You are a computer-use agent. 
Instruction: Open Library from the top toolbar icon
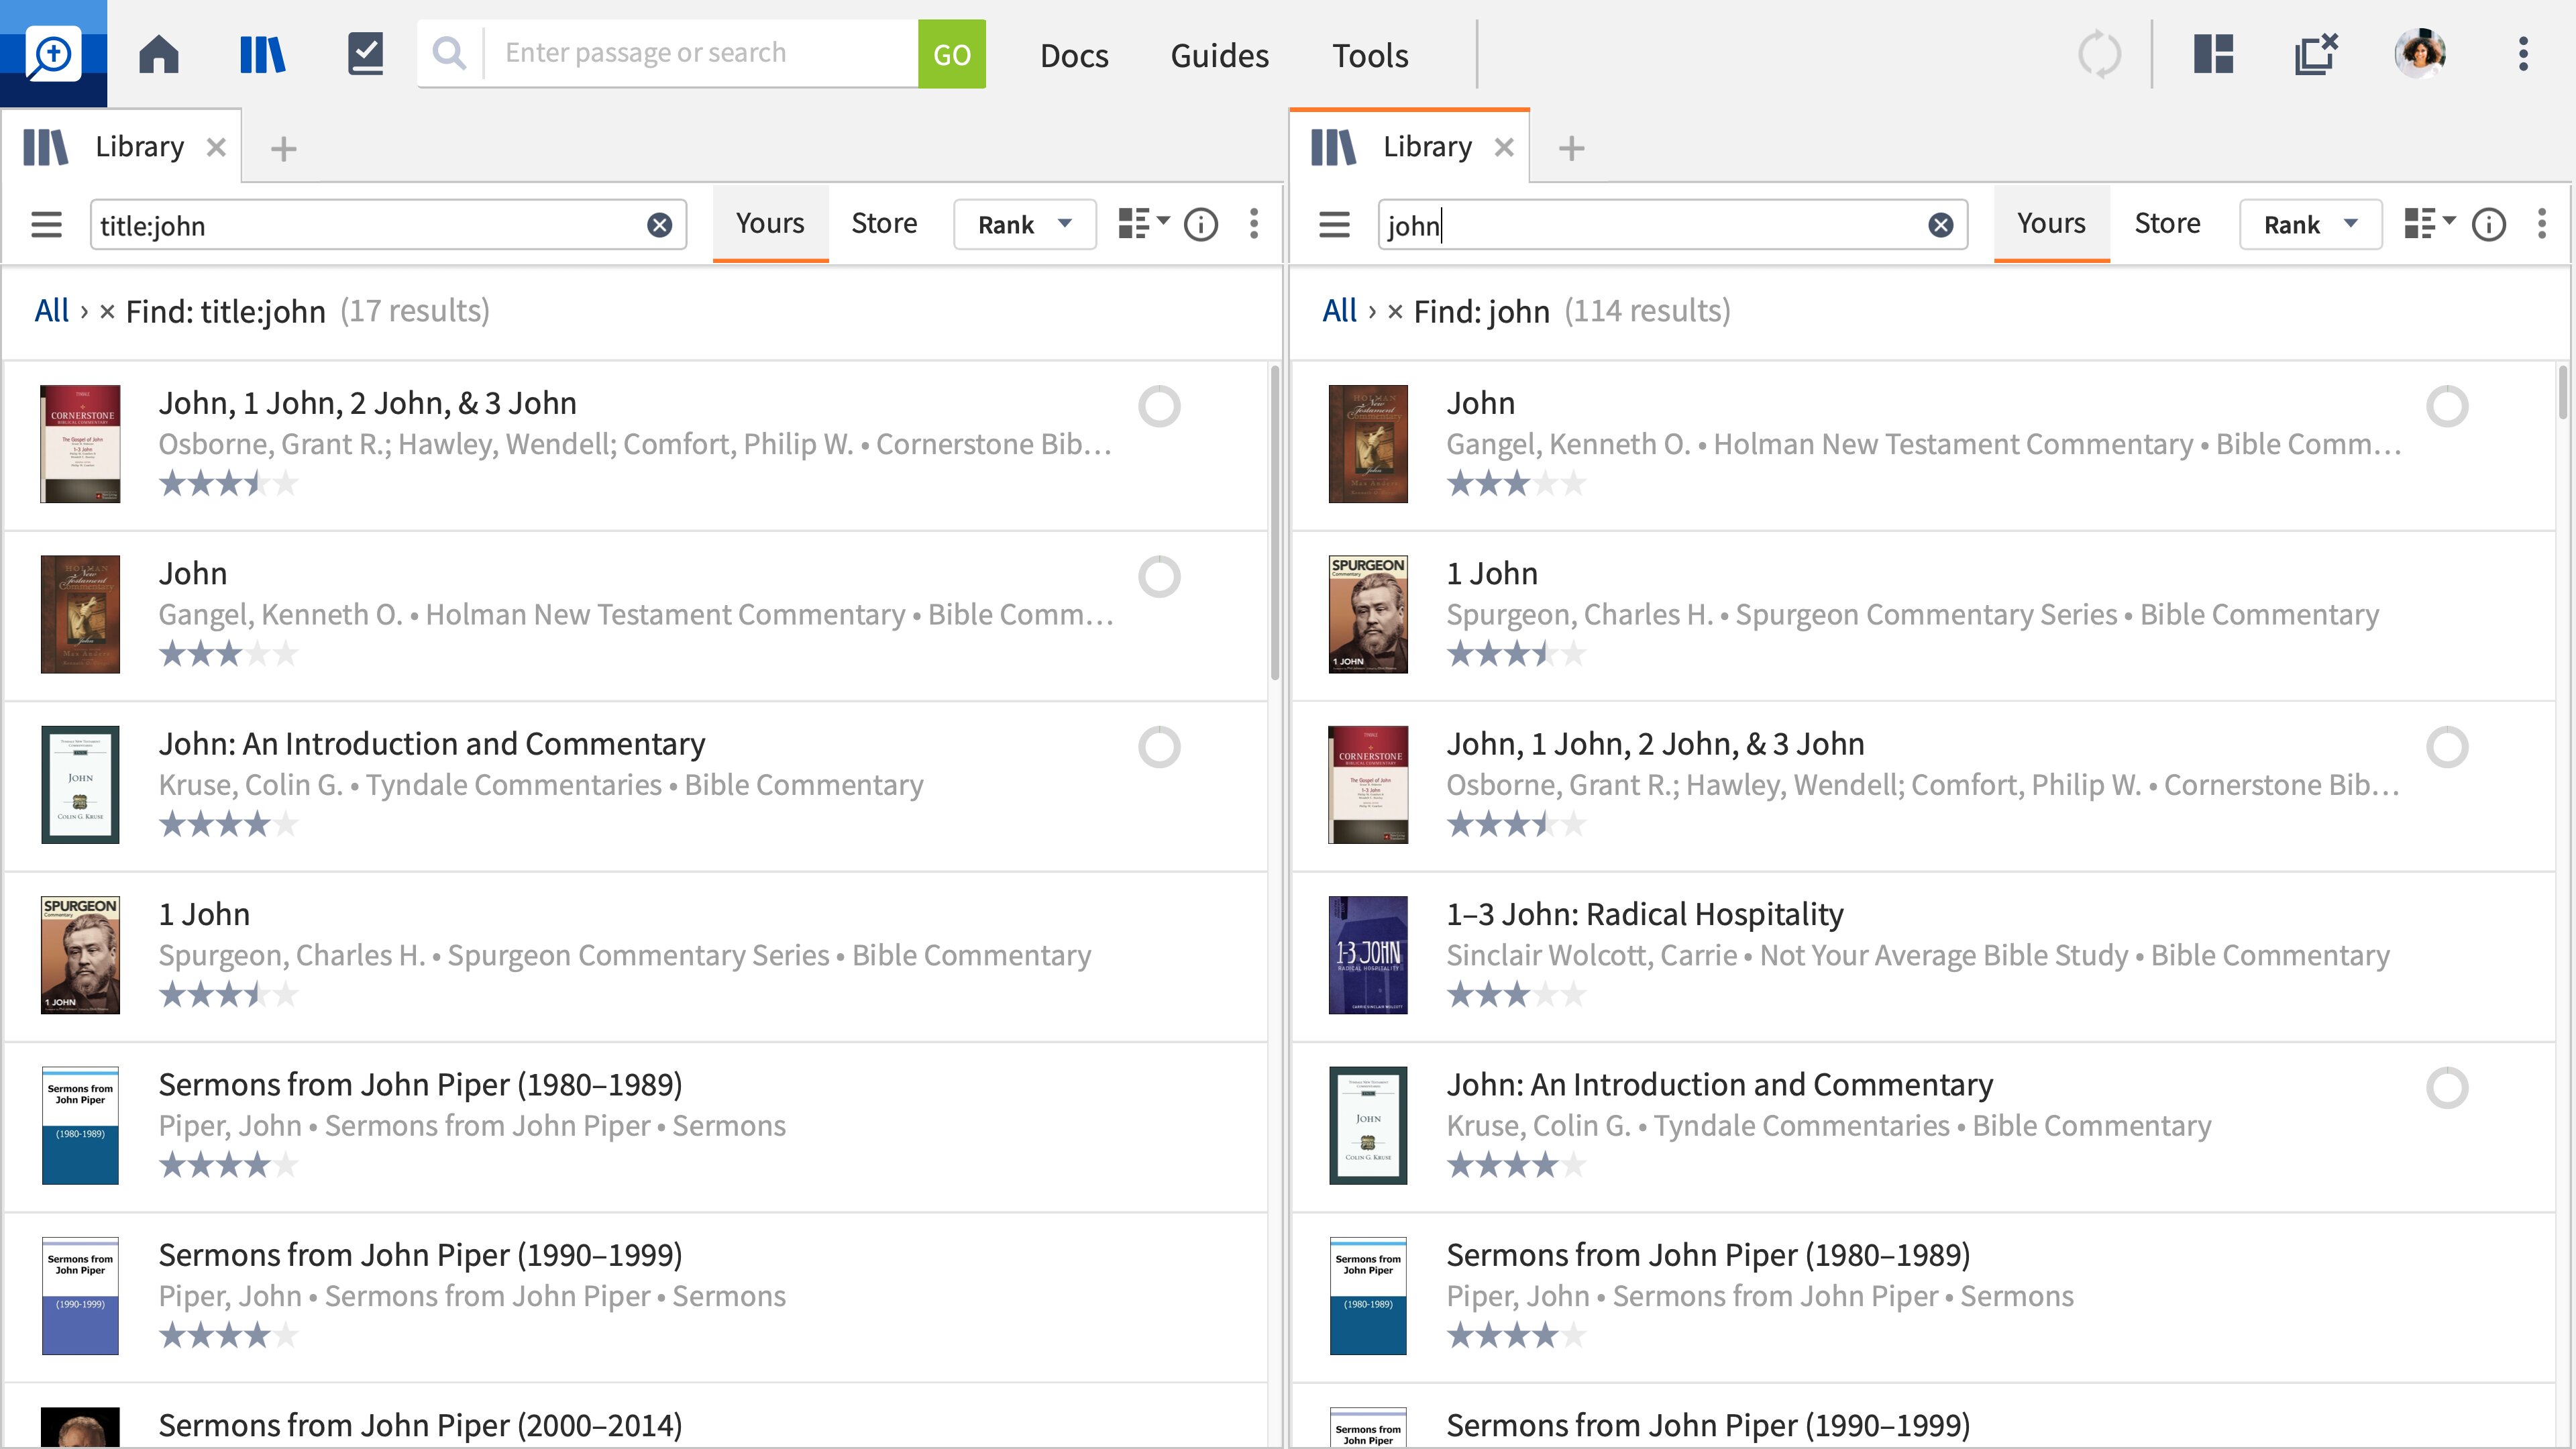[x=263, y=54]
